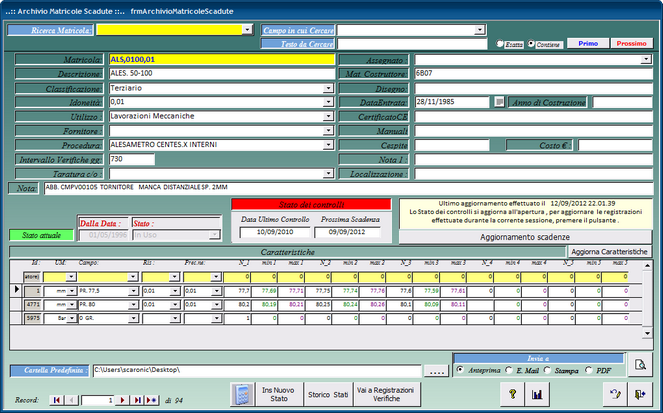Open the Assegnato dropdown arrow

tap(646, 60)
